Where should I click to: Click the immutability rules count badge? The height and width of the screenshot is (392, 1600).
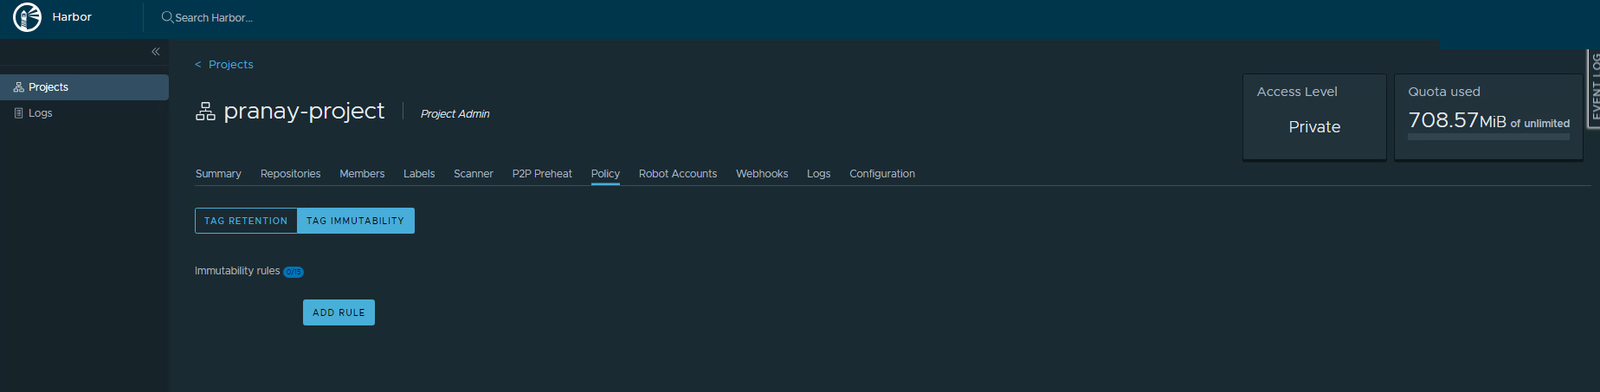click(x=293, y=272)
